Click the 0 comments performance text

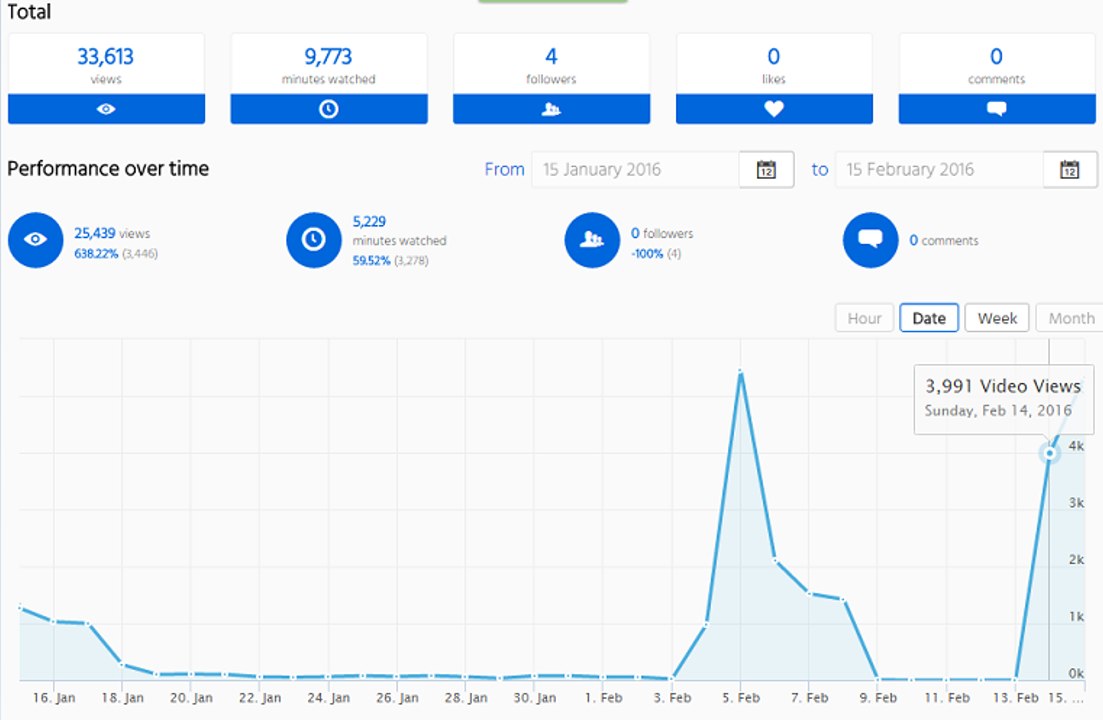tap(944, 240)
